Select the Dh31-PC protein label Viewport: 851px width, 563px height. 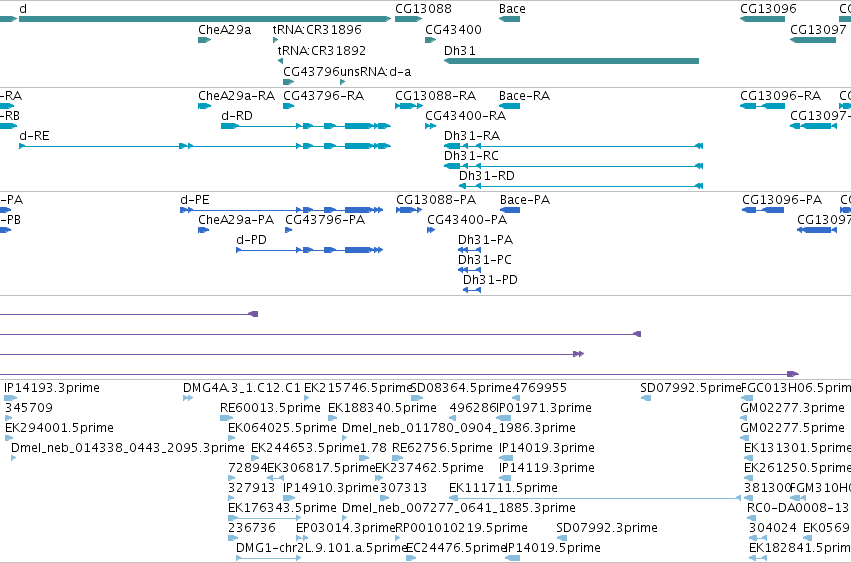[x=485, y=260]
